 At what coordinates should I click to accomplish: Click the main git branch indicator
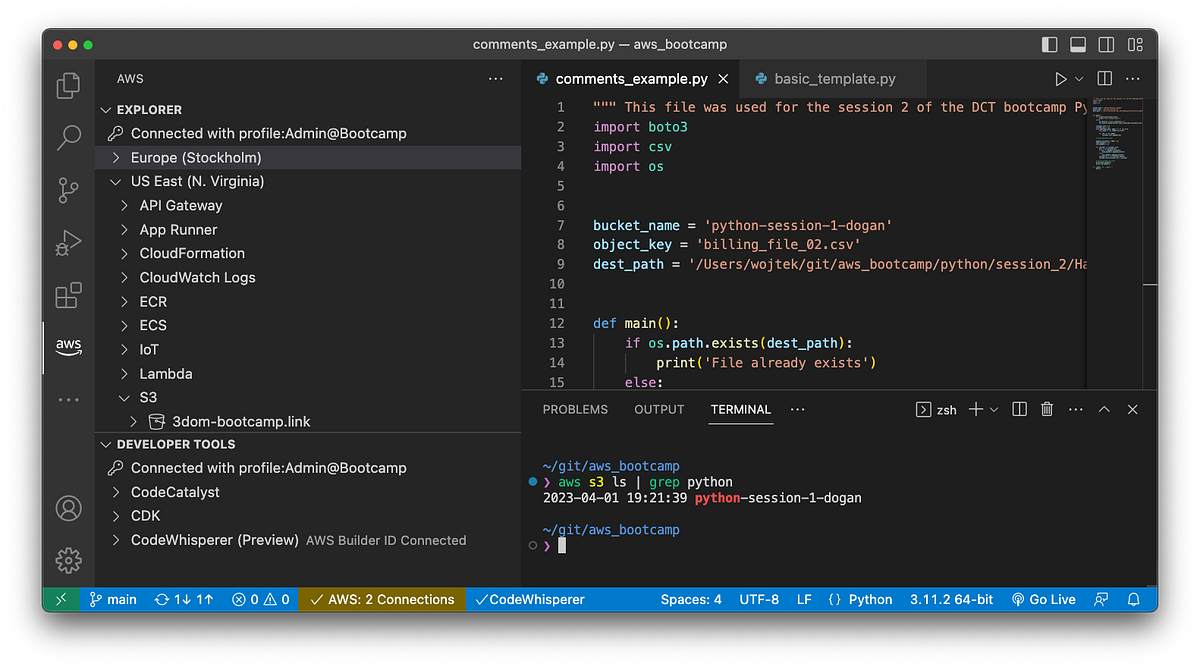[x=113, y=599]
